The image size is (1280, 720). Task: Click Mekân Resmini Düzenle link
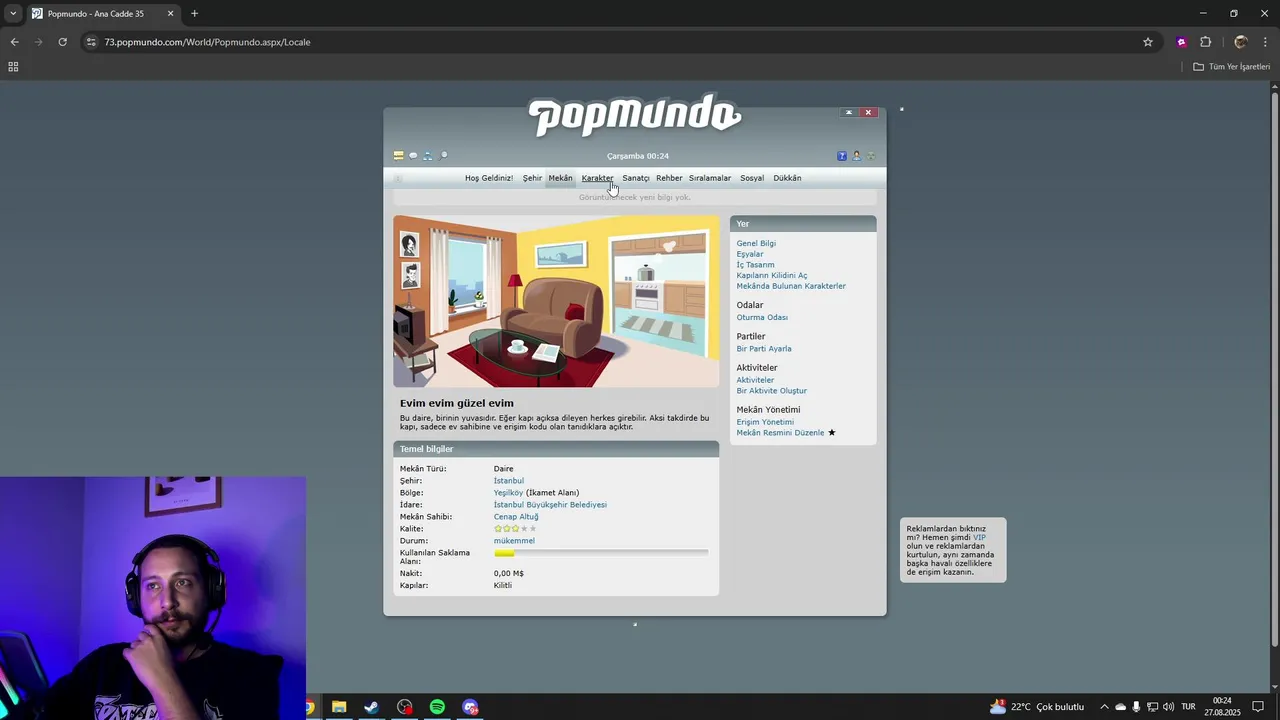pyautogui.click(x=780, y=433)
